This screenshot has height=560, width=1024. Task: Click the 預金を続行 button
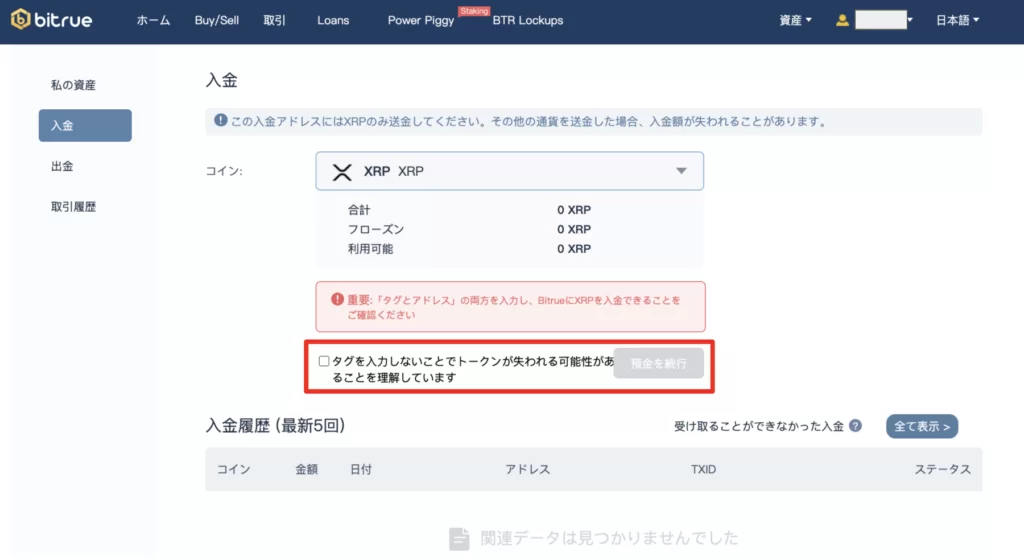(x=658, y=364)
